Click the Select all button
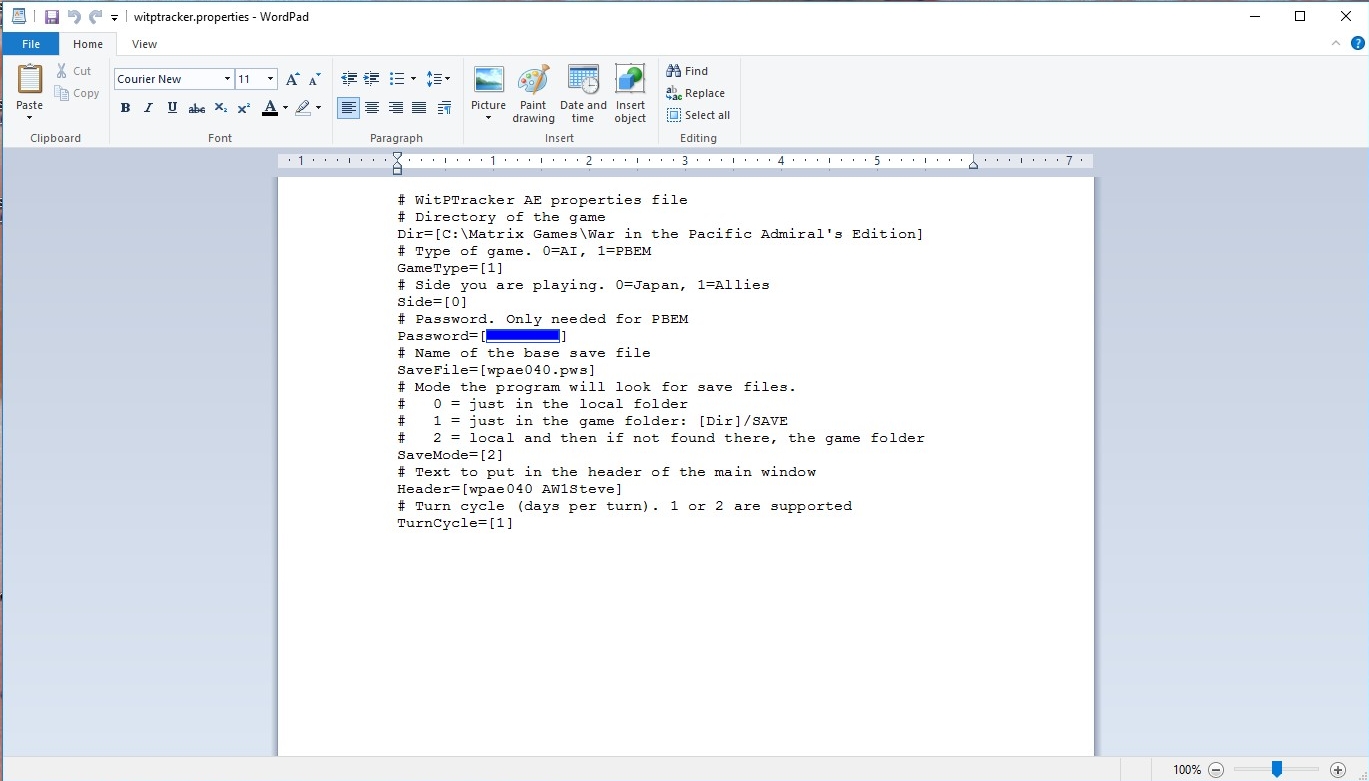 point(699,115)
